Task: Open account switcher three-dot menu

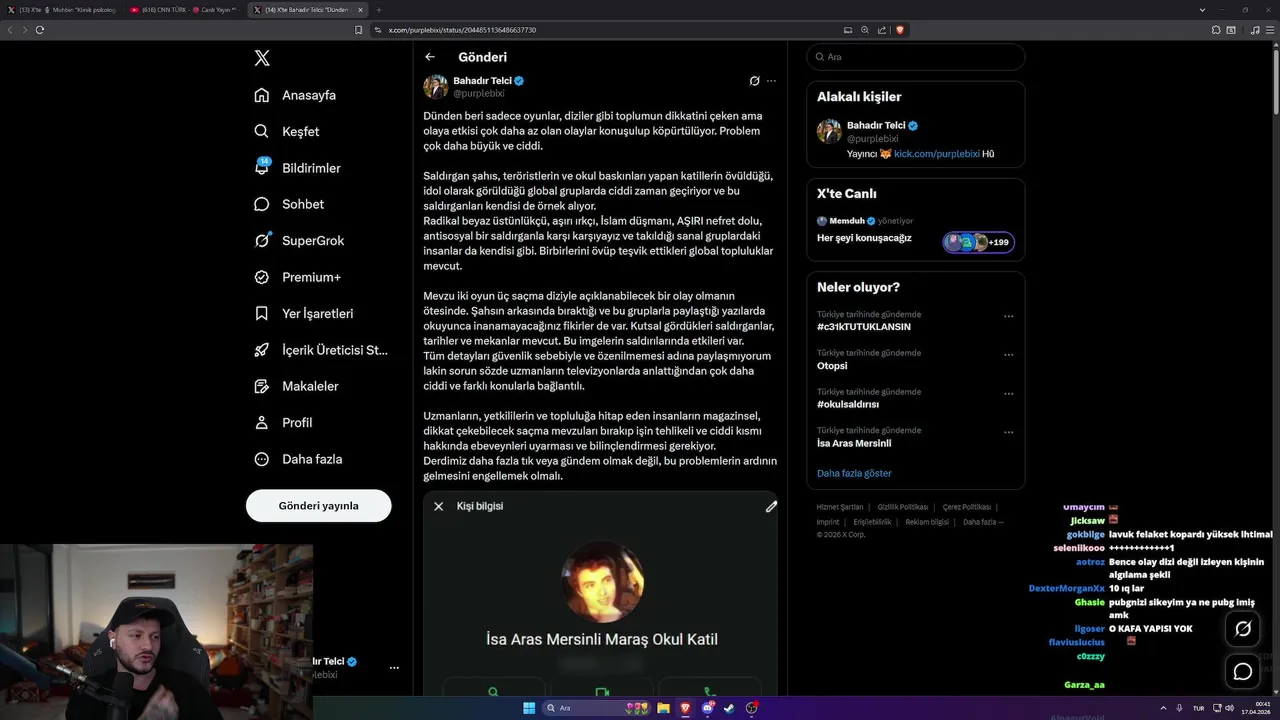Action: [x=394, y=667]
